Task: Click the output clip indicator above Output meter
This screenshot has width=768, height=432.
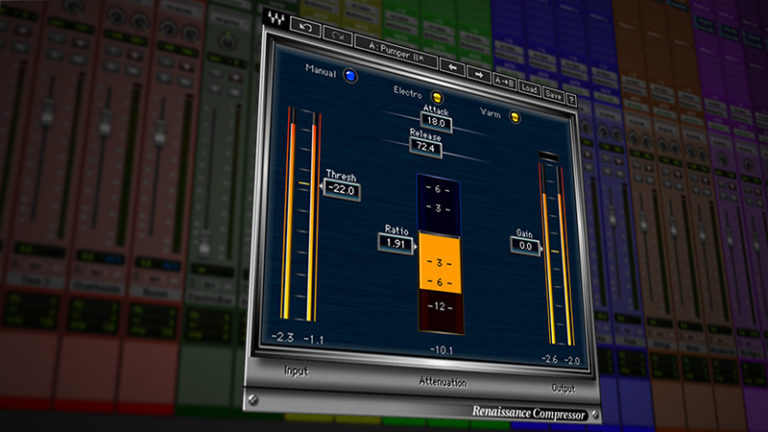Action: click(x=549, y=156)
